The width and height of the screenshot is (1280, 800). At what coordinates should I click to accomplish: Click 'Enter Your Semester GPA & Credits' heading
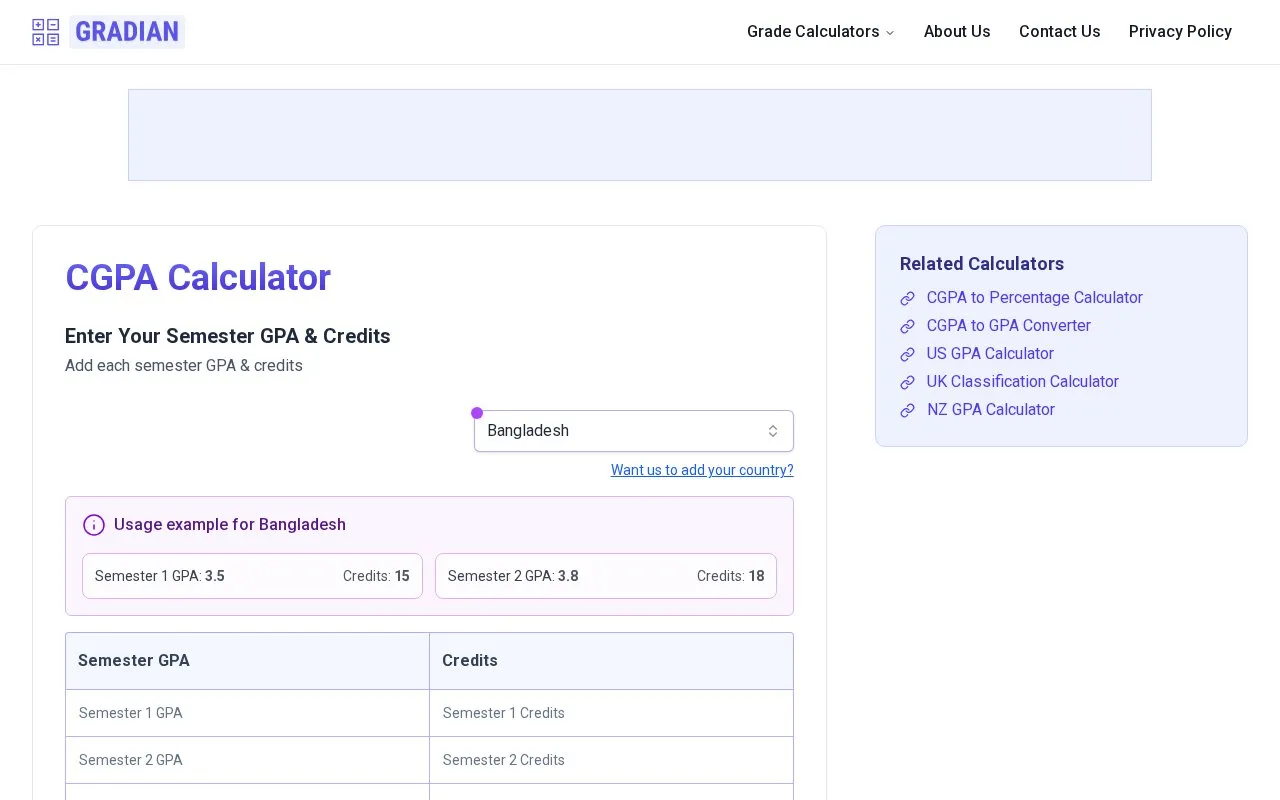click(228, 336)
